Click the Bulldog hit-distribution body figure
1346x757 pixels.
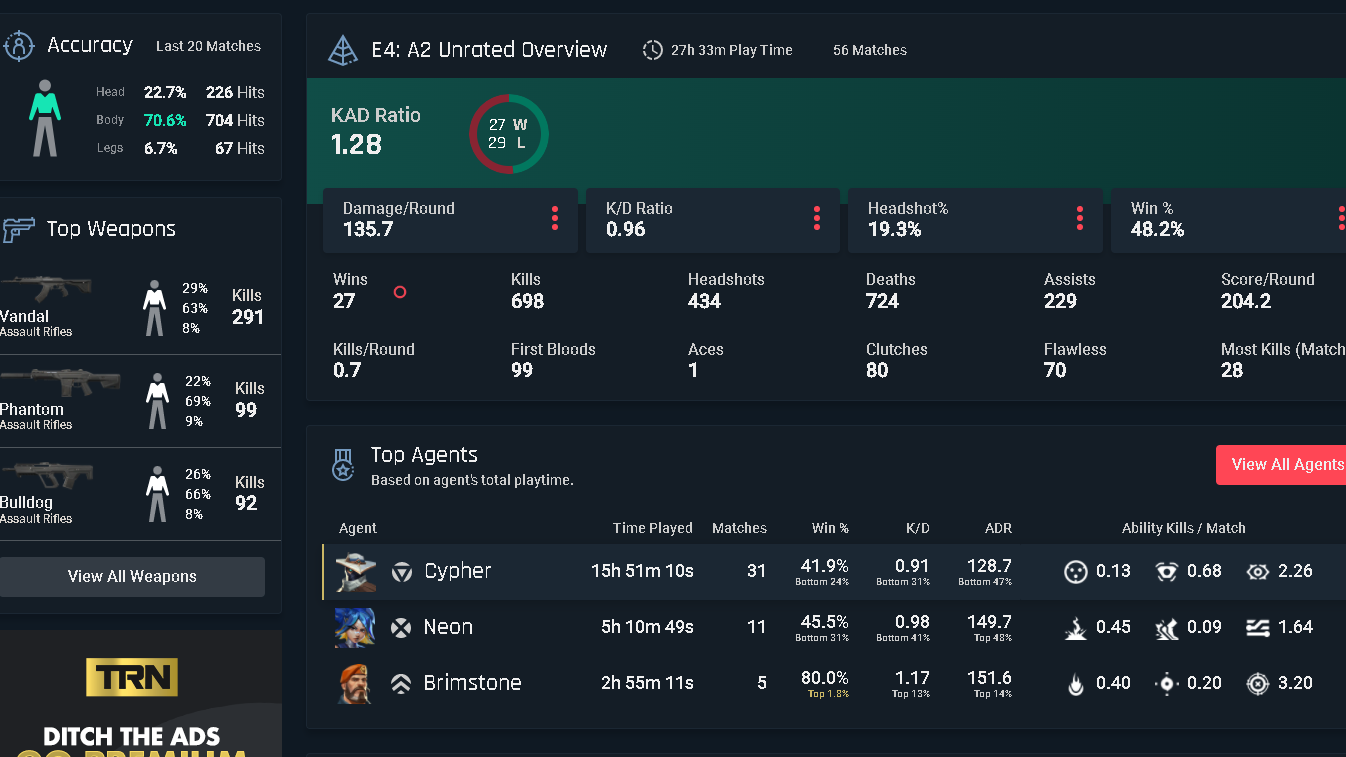[x=157, y=494]
